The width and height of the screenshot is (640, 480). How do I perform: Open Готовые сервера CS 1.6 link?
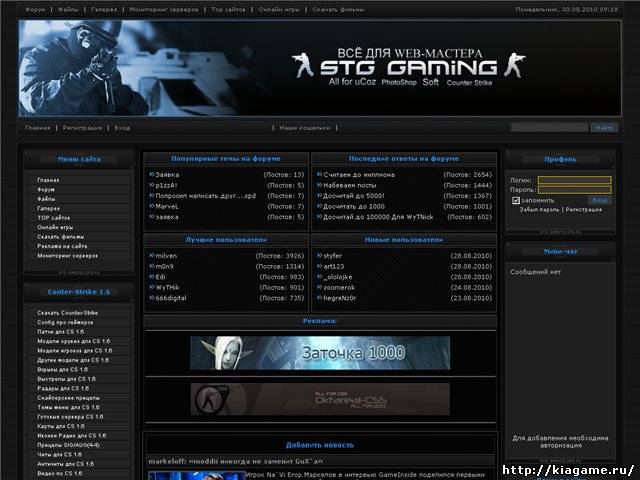[x=70, y=417]
